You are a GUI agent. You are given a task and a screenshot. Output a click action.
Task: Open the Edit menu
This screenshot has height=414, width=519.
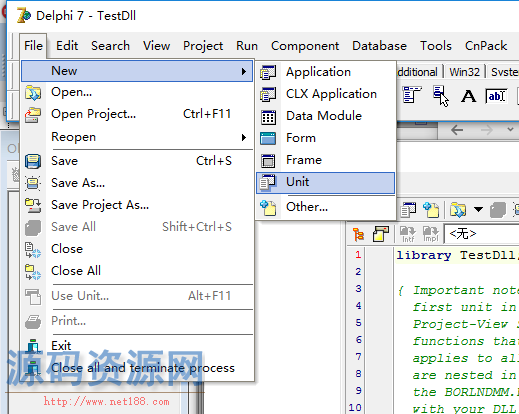(x=67, y=46)
